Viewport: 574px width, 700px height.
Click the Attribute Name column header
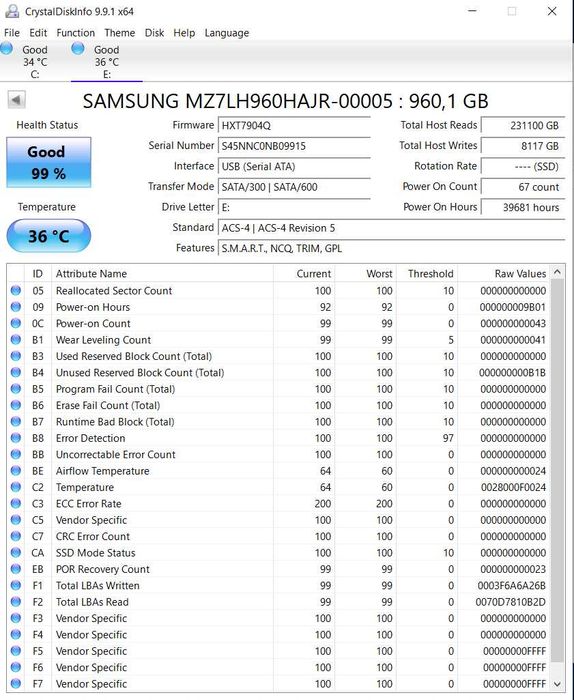(162, 273)
